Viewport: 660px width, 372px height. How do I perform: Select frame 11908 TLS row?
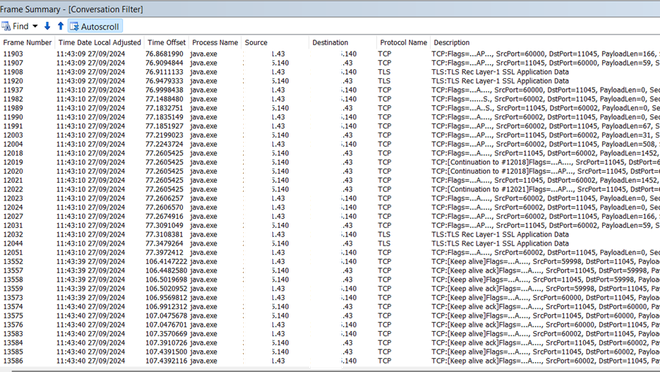330,72
